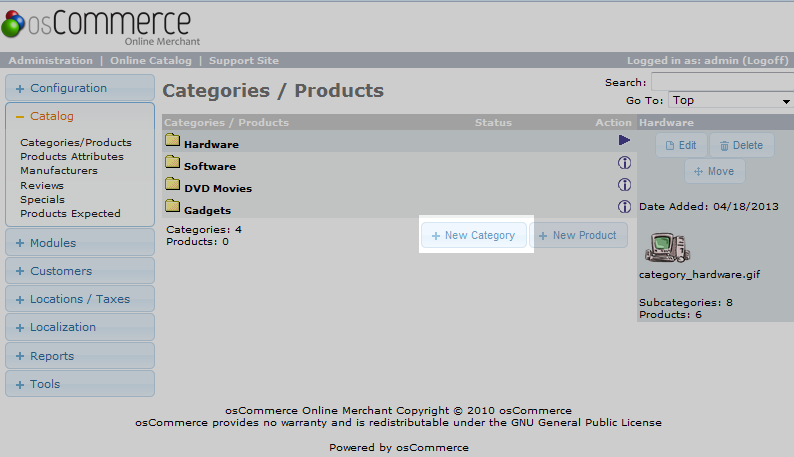Expand the Modules menu section

pos(80,243)
